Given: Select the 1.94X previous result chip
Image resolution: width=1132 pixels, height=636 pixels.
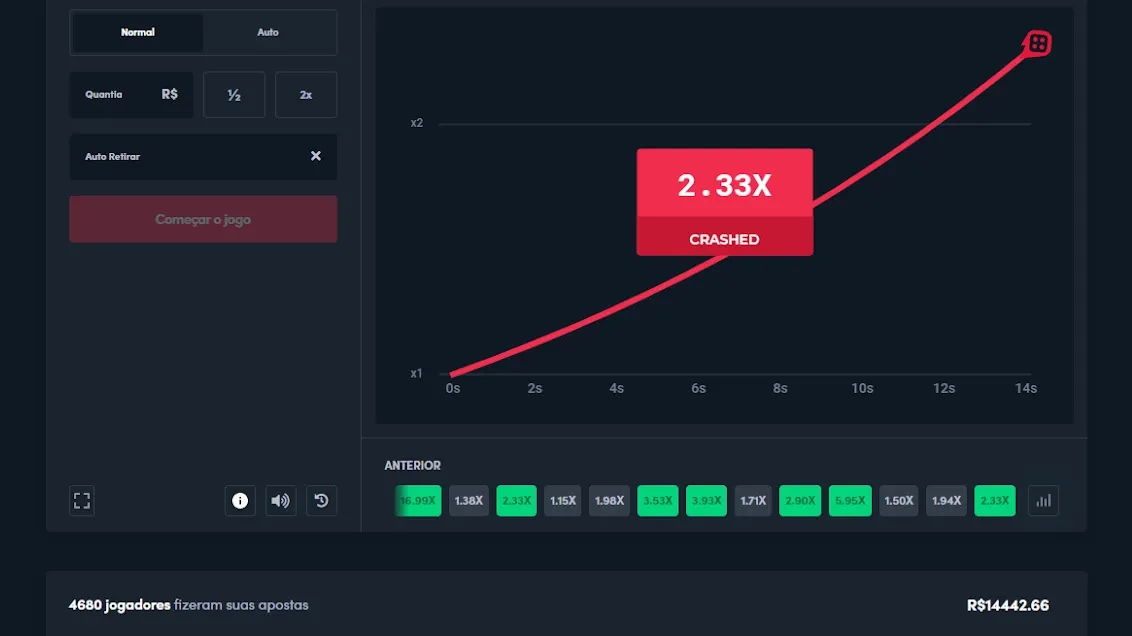Looking at the screenshot, I should click(946, 500).
